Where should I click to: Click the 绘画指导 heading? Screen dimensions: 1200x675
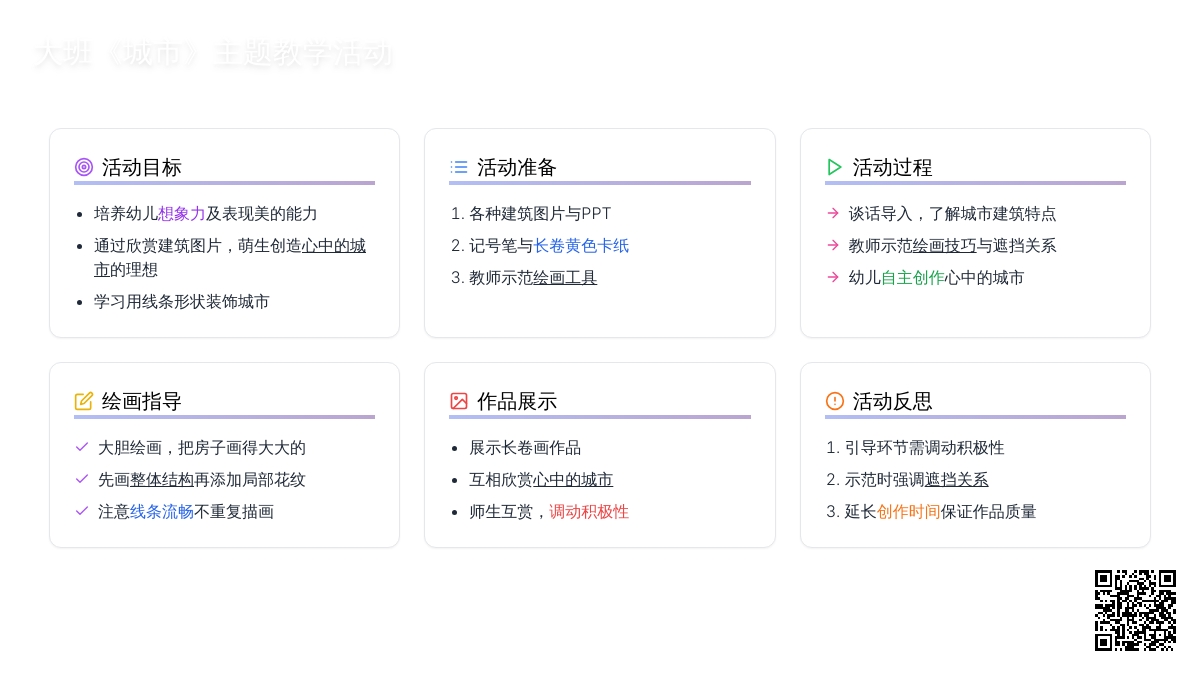(x=142, y=401)
